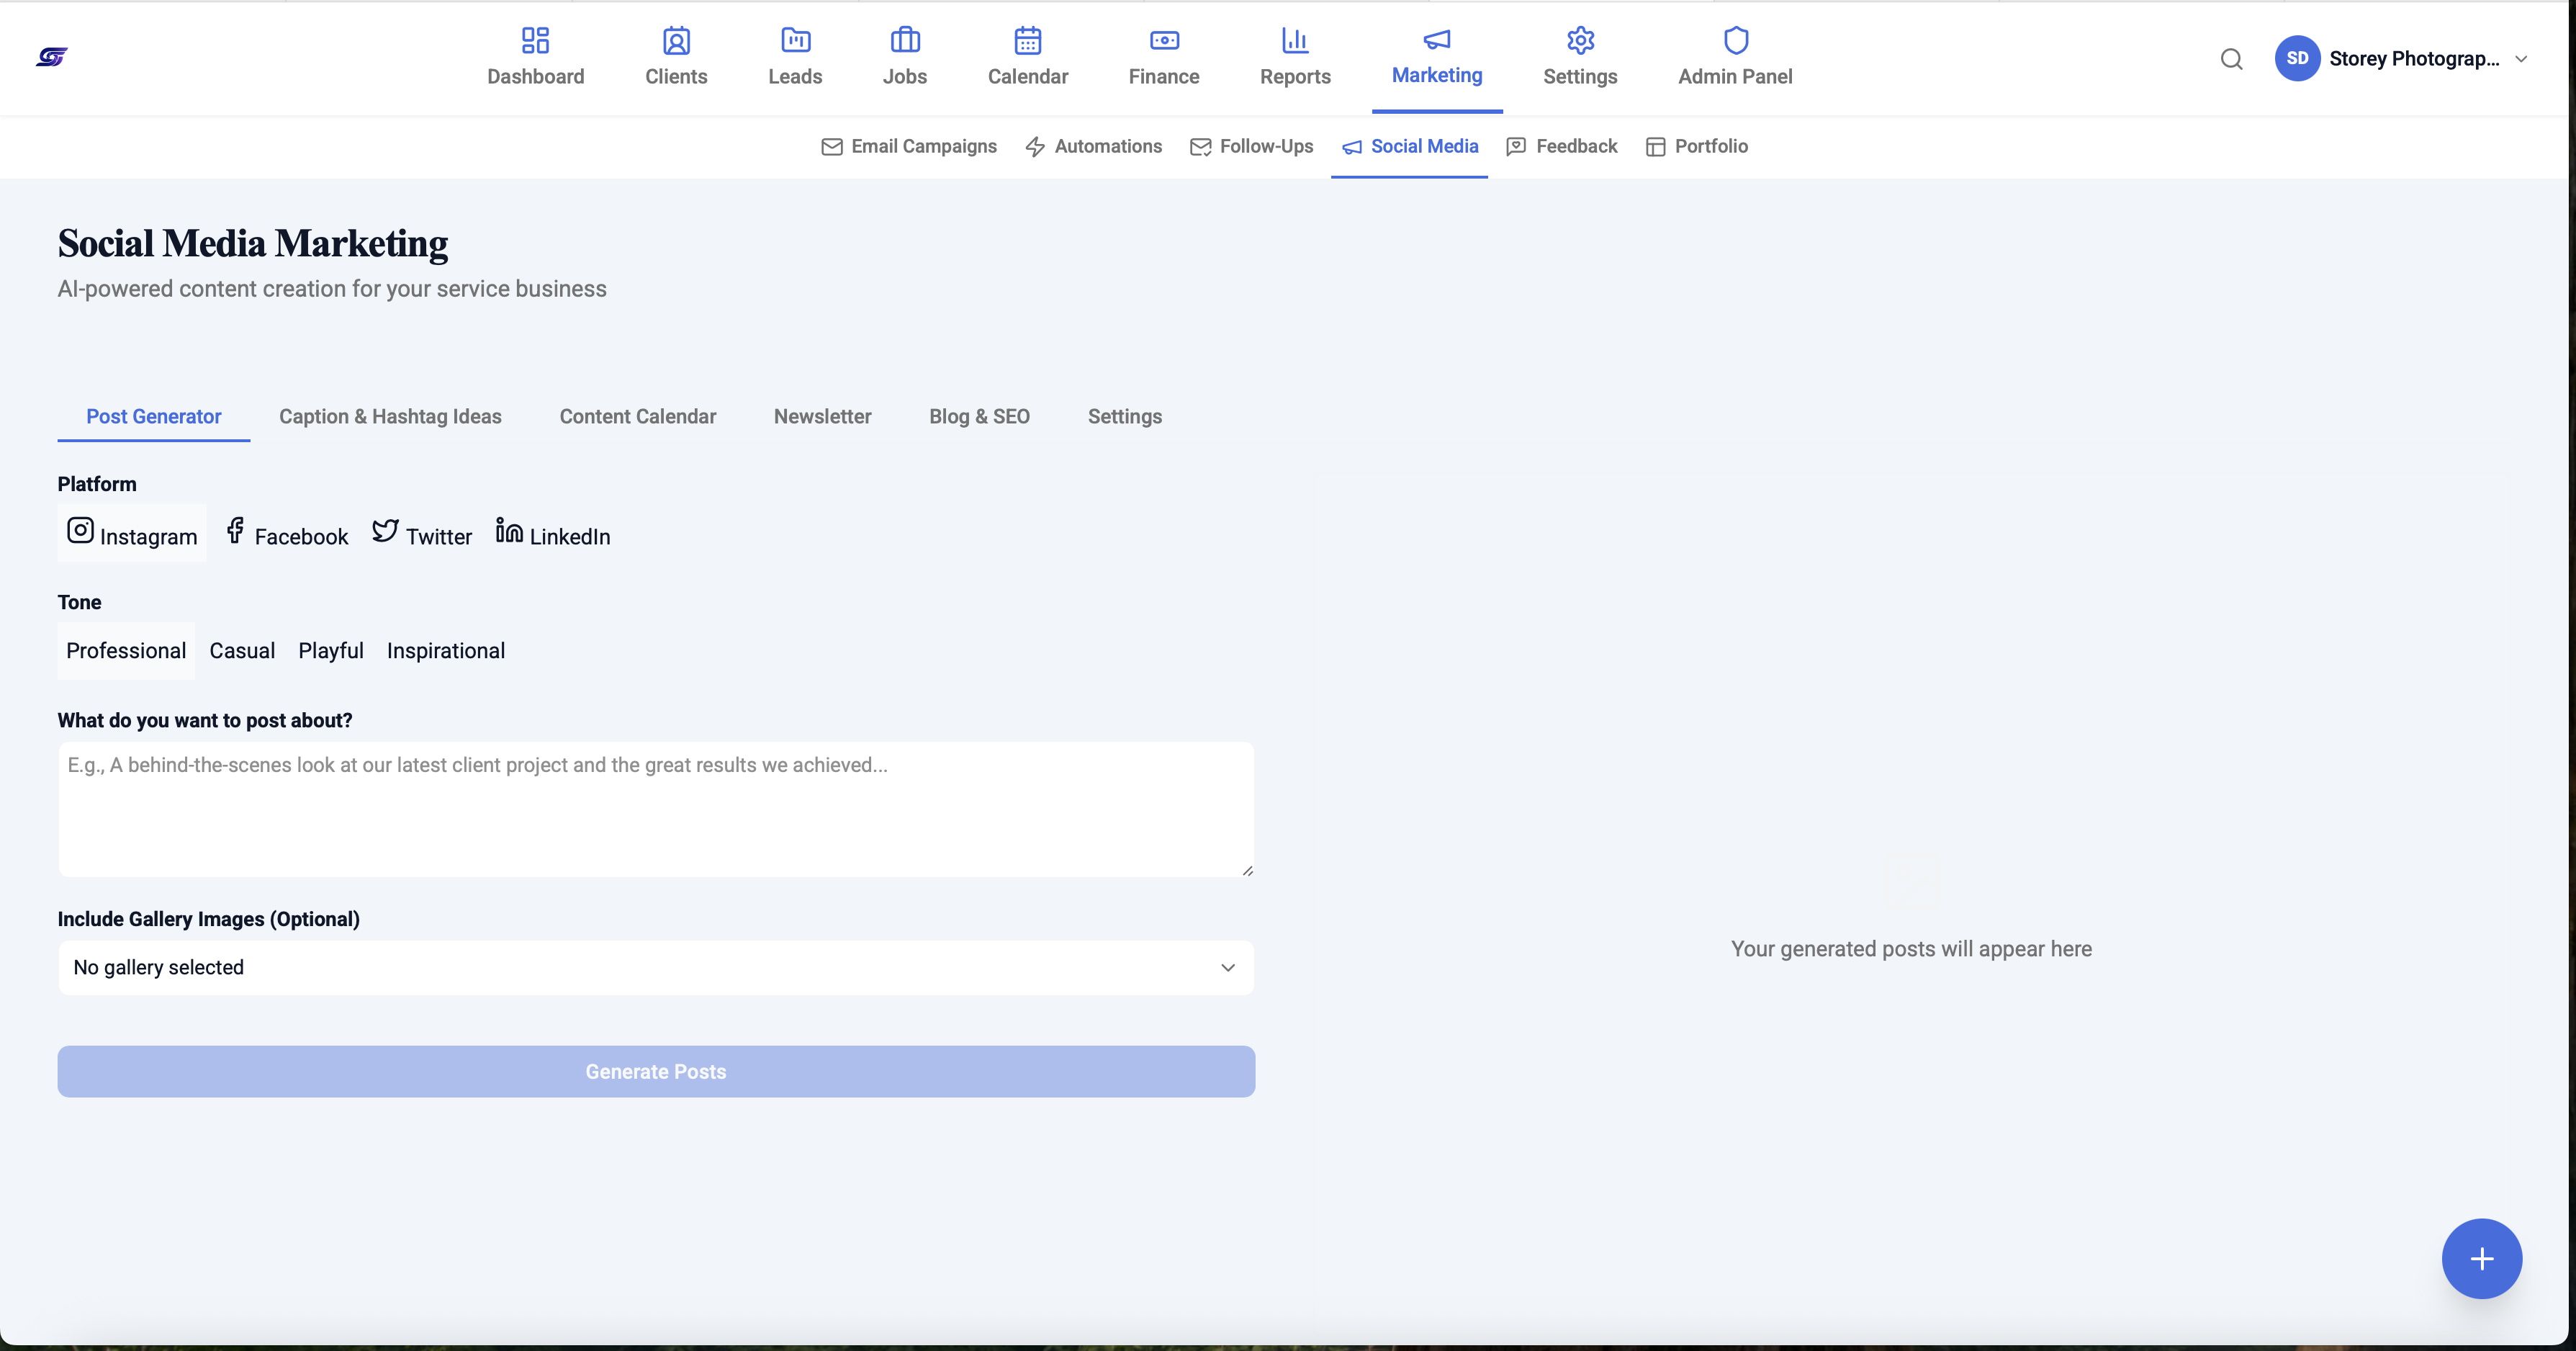This screenshot has height=1351, width=2576.
Task: Switch to Caption & Hashtag Ideas tab
Action: click(x=390, y=417)
